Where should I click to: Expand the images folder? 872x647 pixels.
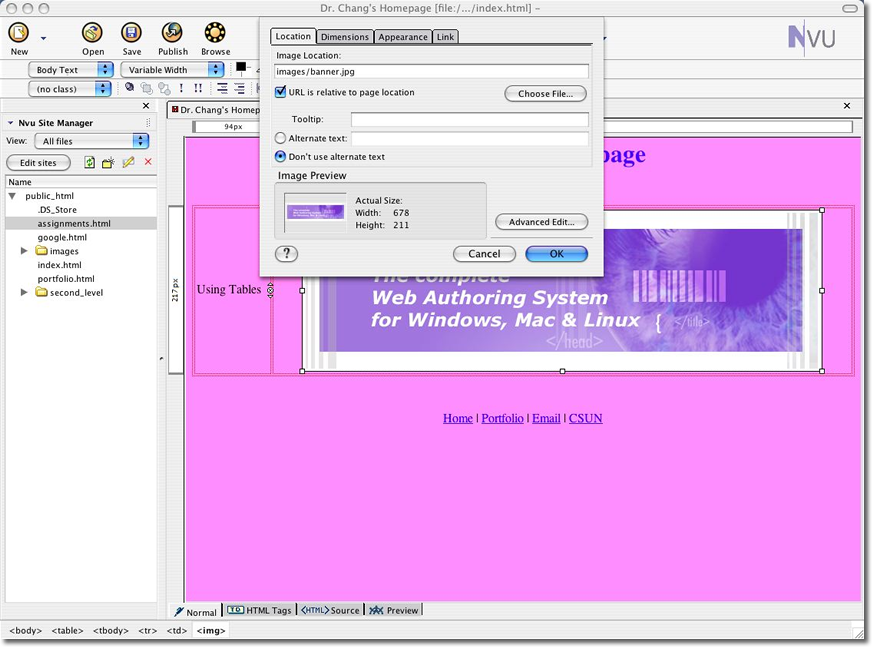24,251
